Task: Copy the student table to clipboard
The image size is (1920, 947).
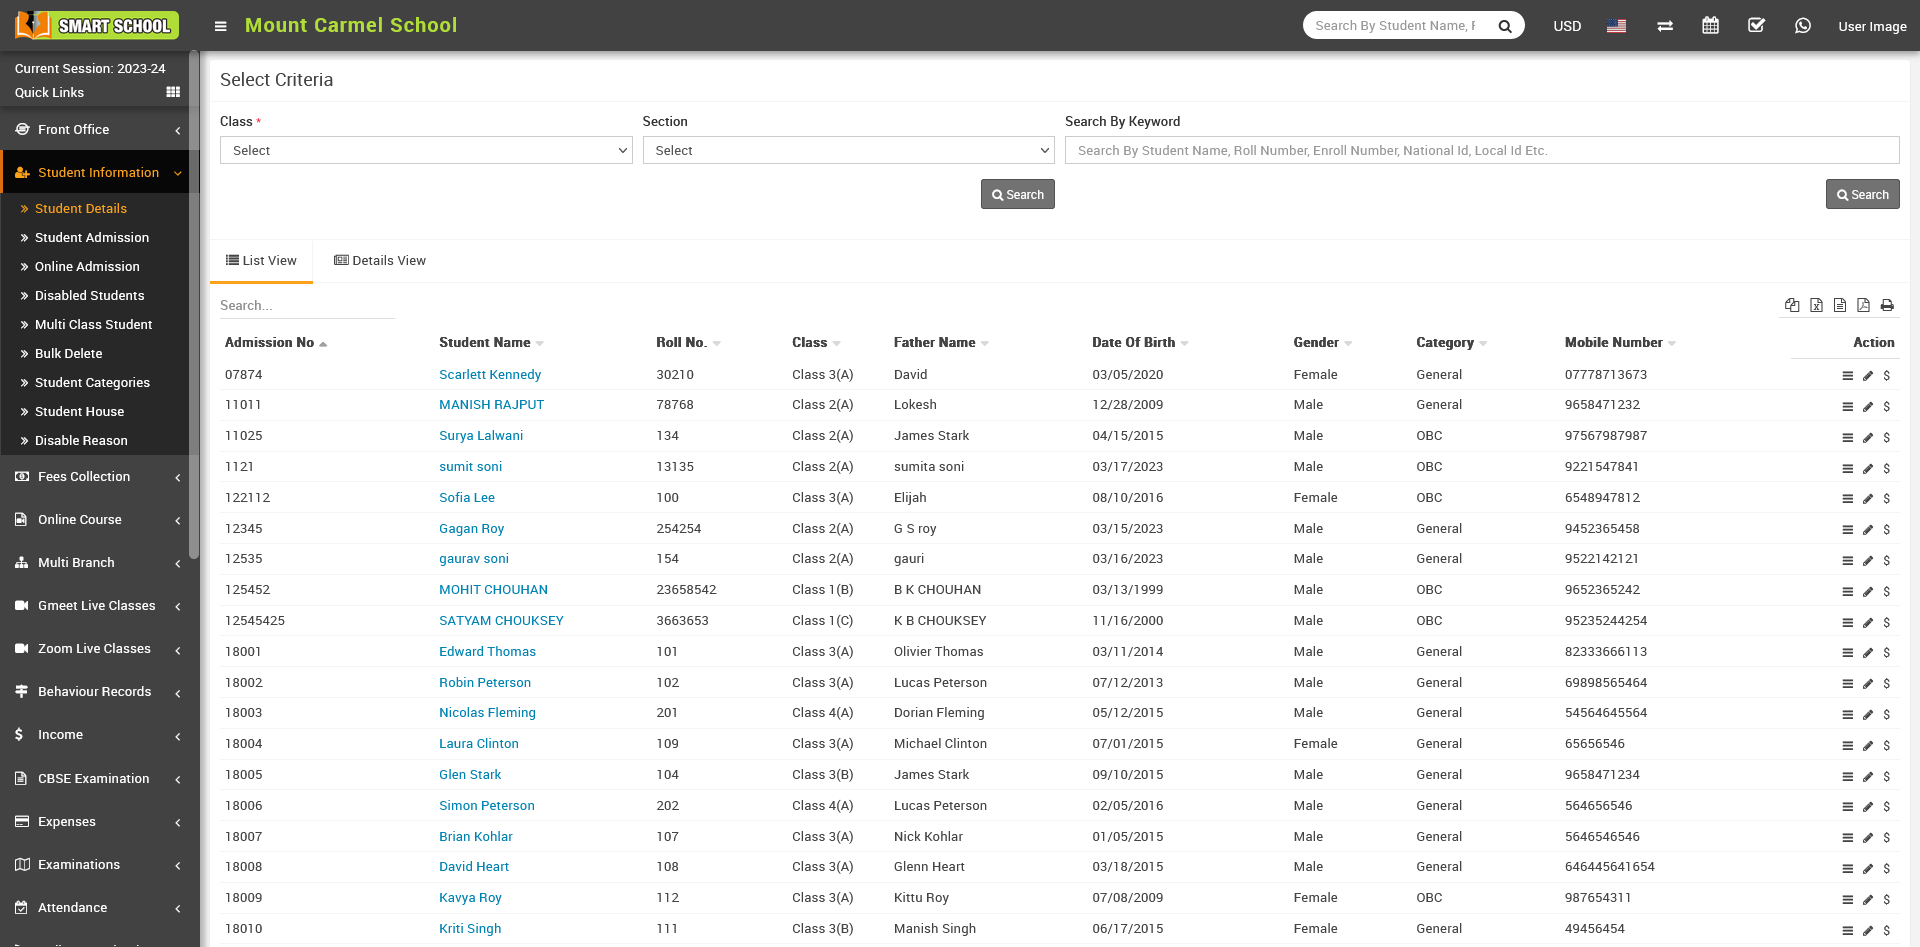Action: coord(1792,305)
